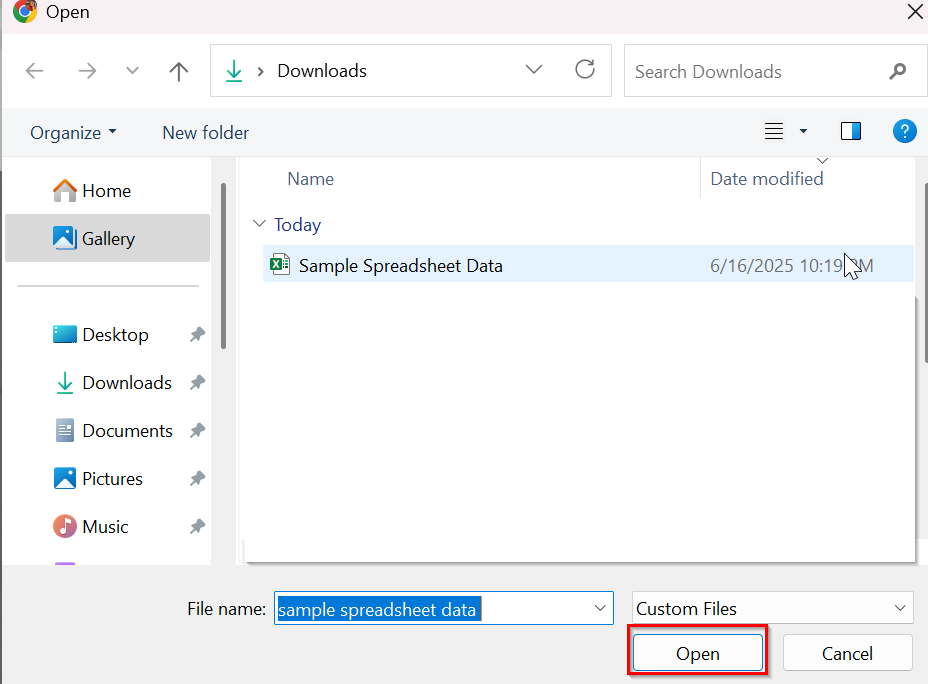Image resolution: width=928 pixels, height=684 pixels.
Task: Click the Documents page icon
Action: coord(65,430)
